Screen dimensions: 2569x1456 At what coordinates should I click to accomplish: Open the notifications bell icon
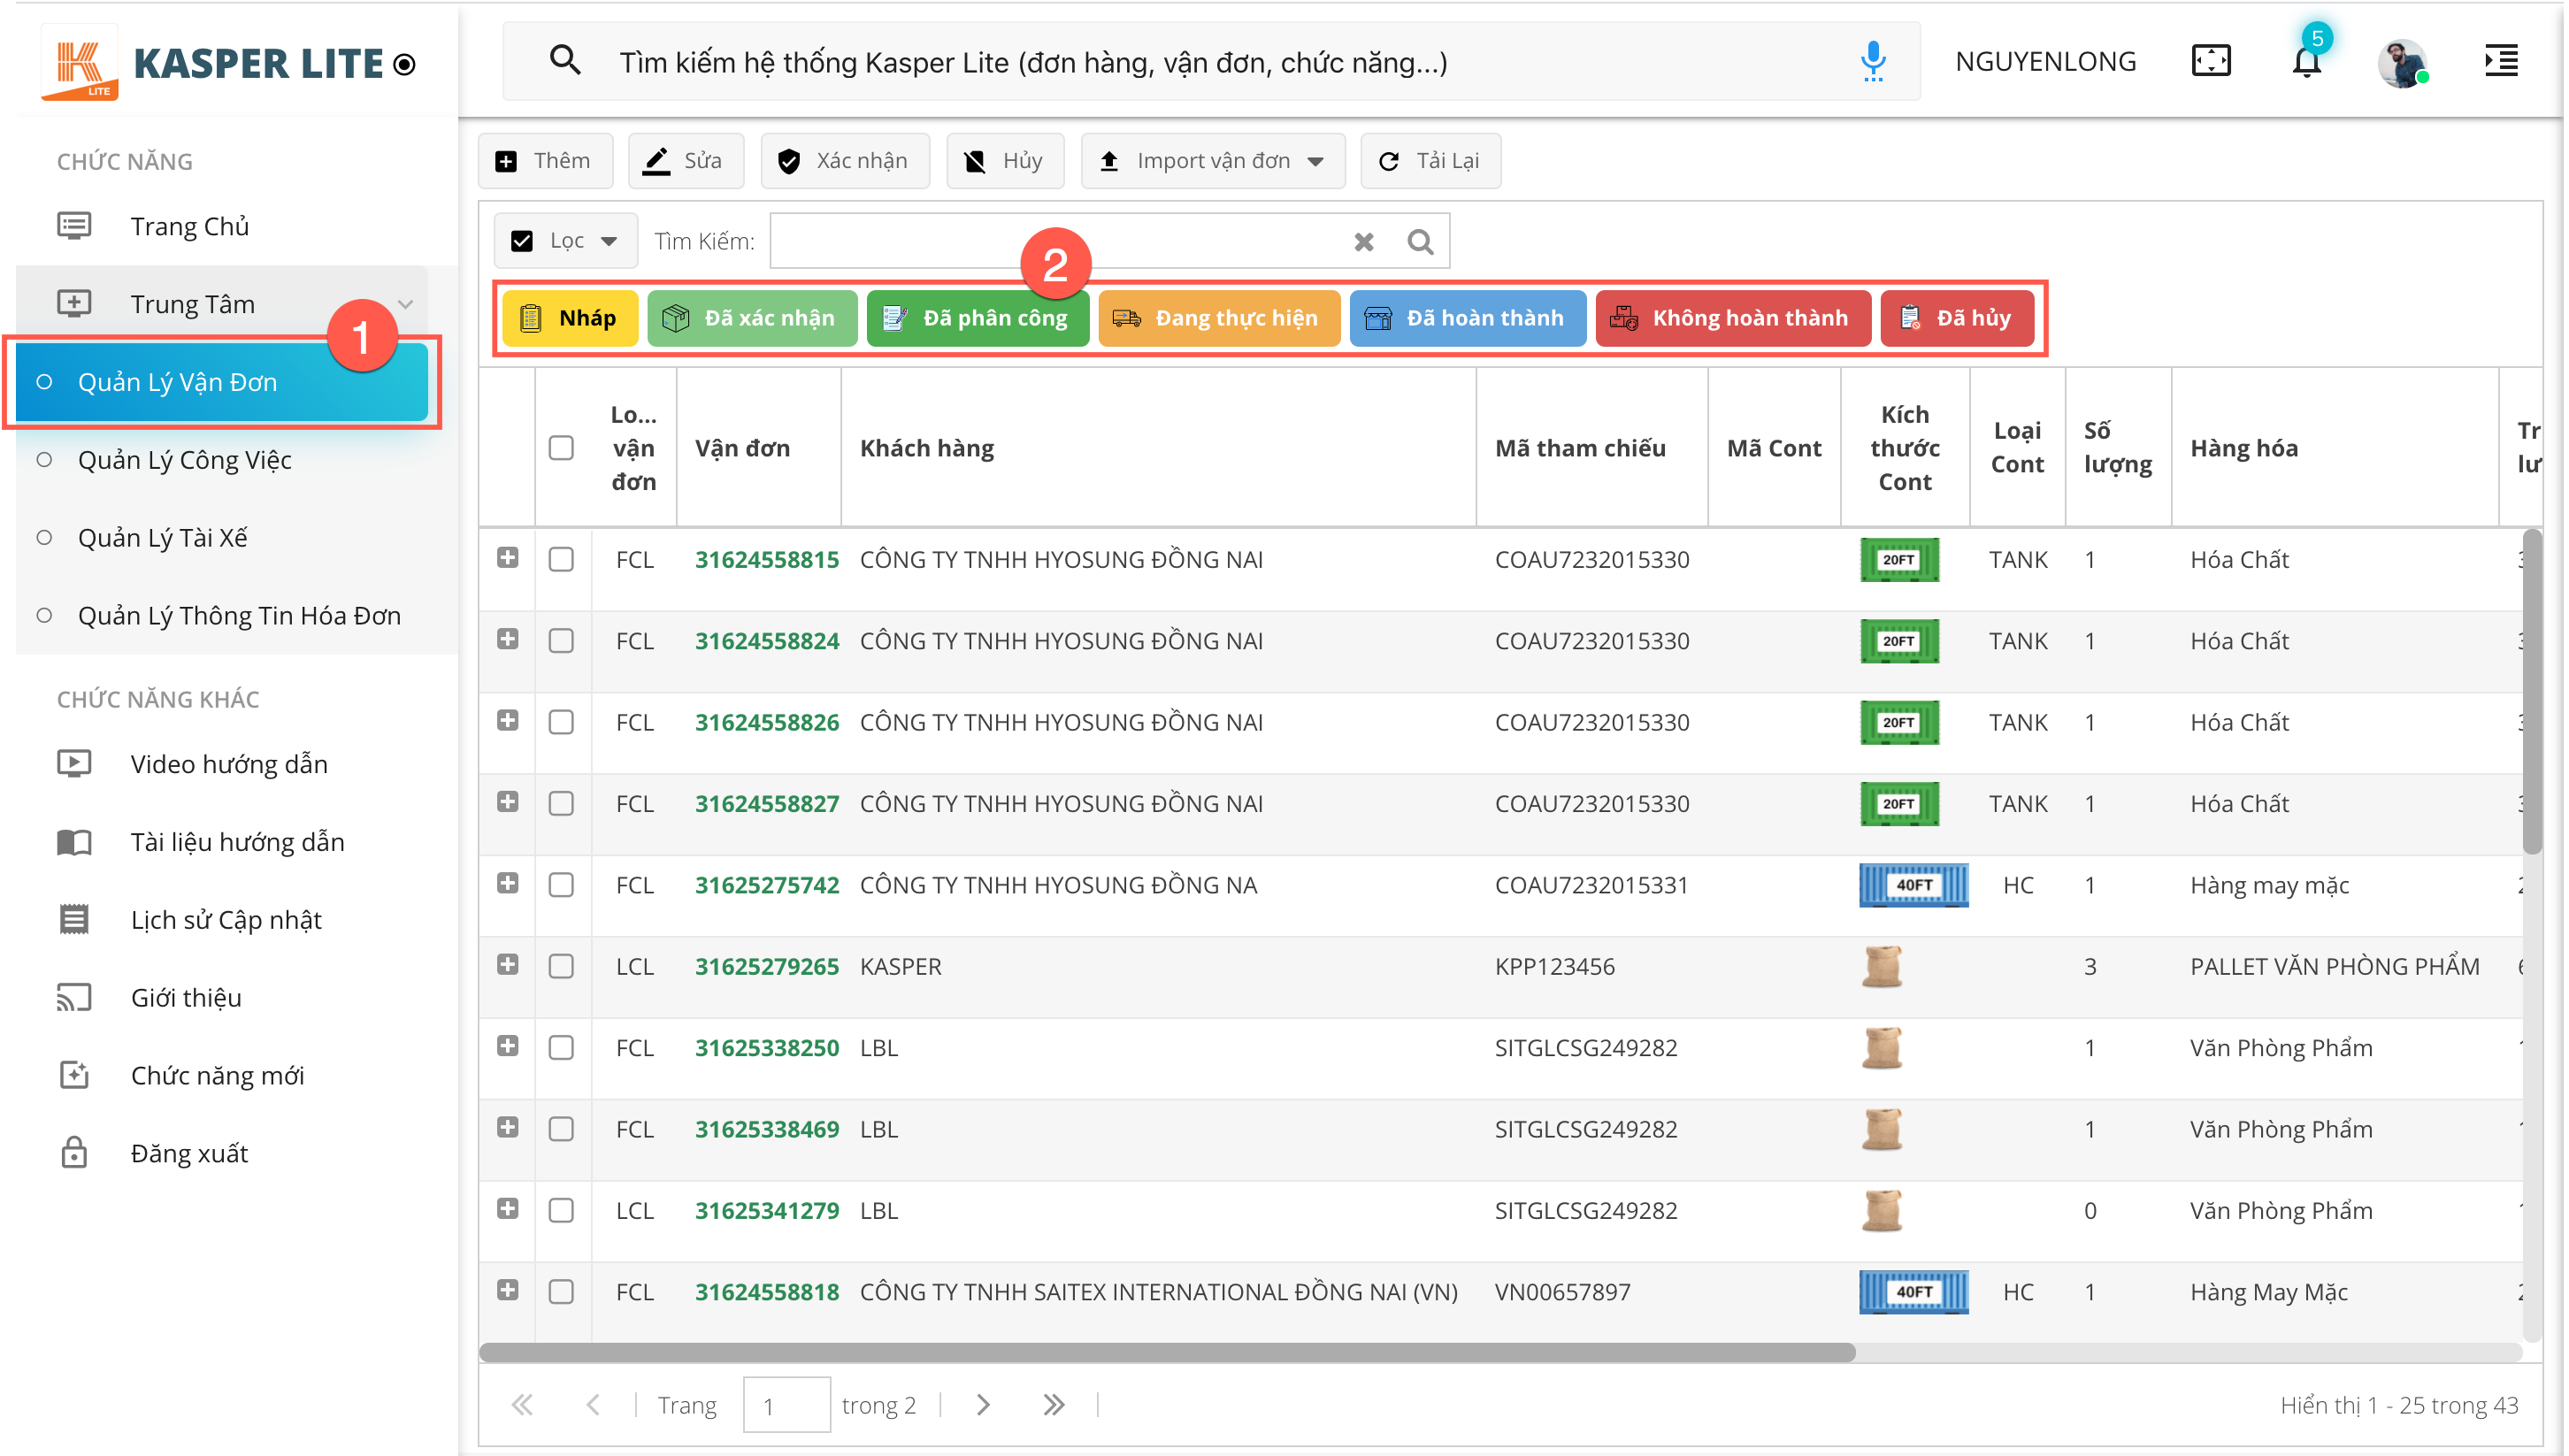coord(2306,62)
